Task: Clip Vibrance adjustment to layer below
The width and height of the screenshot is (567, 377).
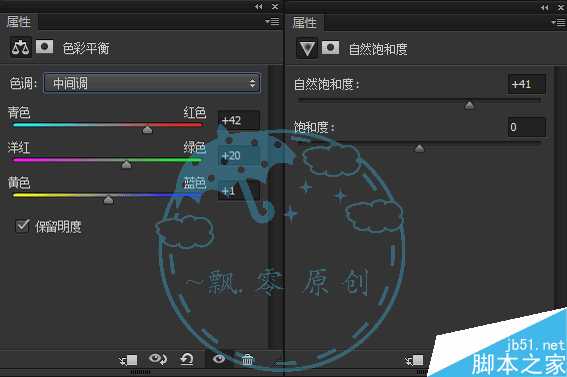Action: (x=414, y=360)
